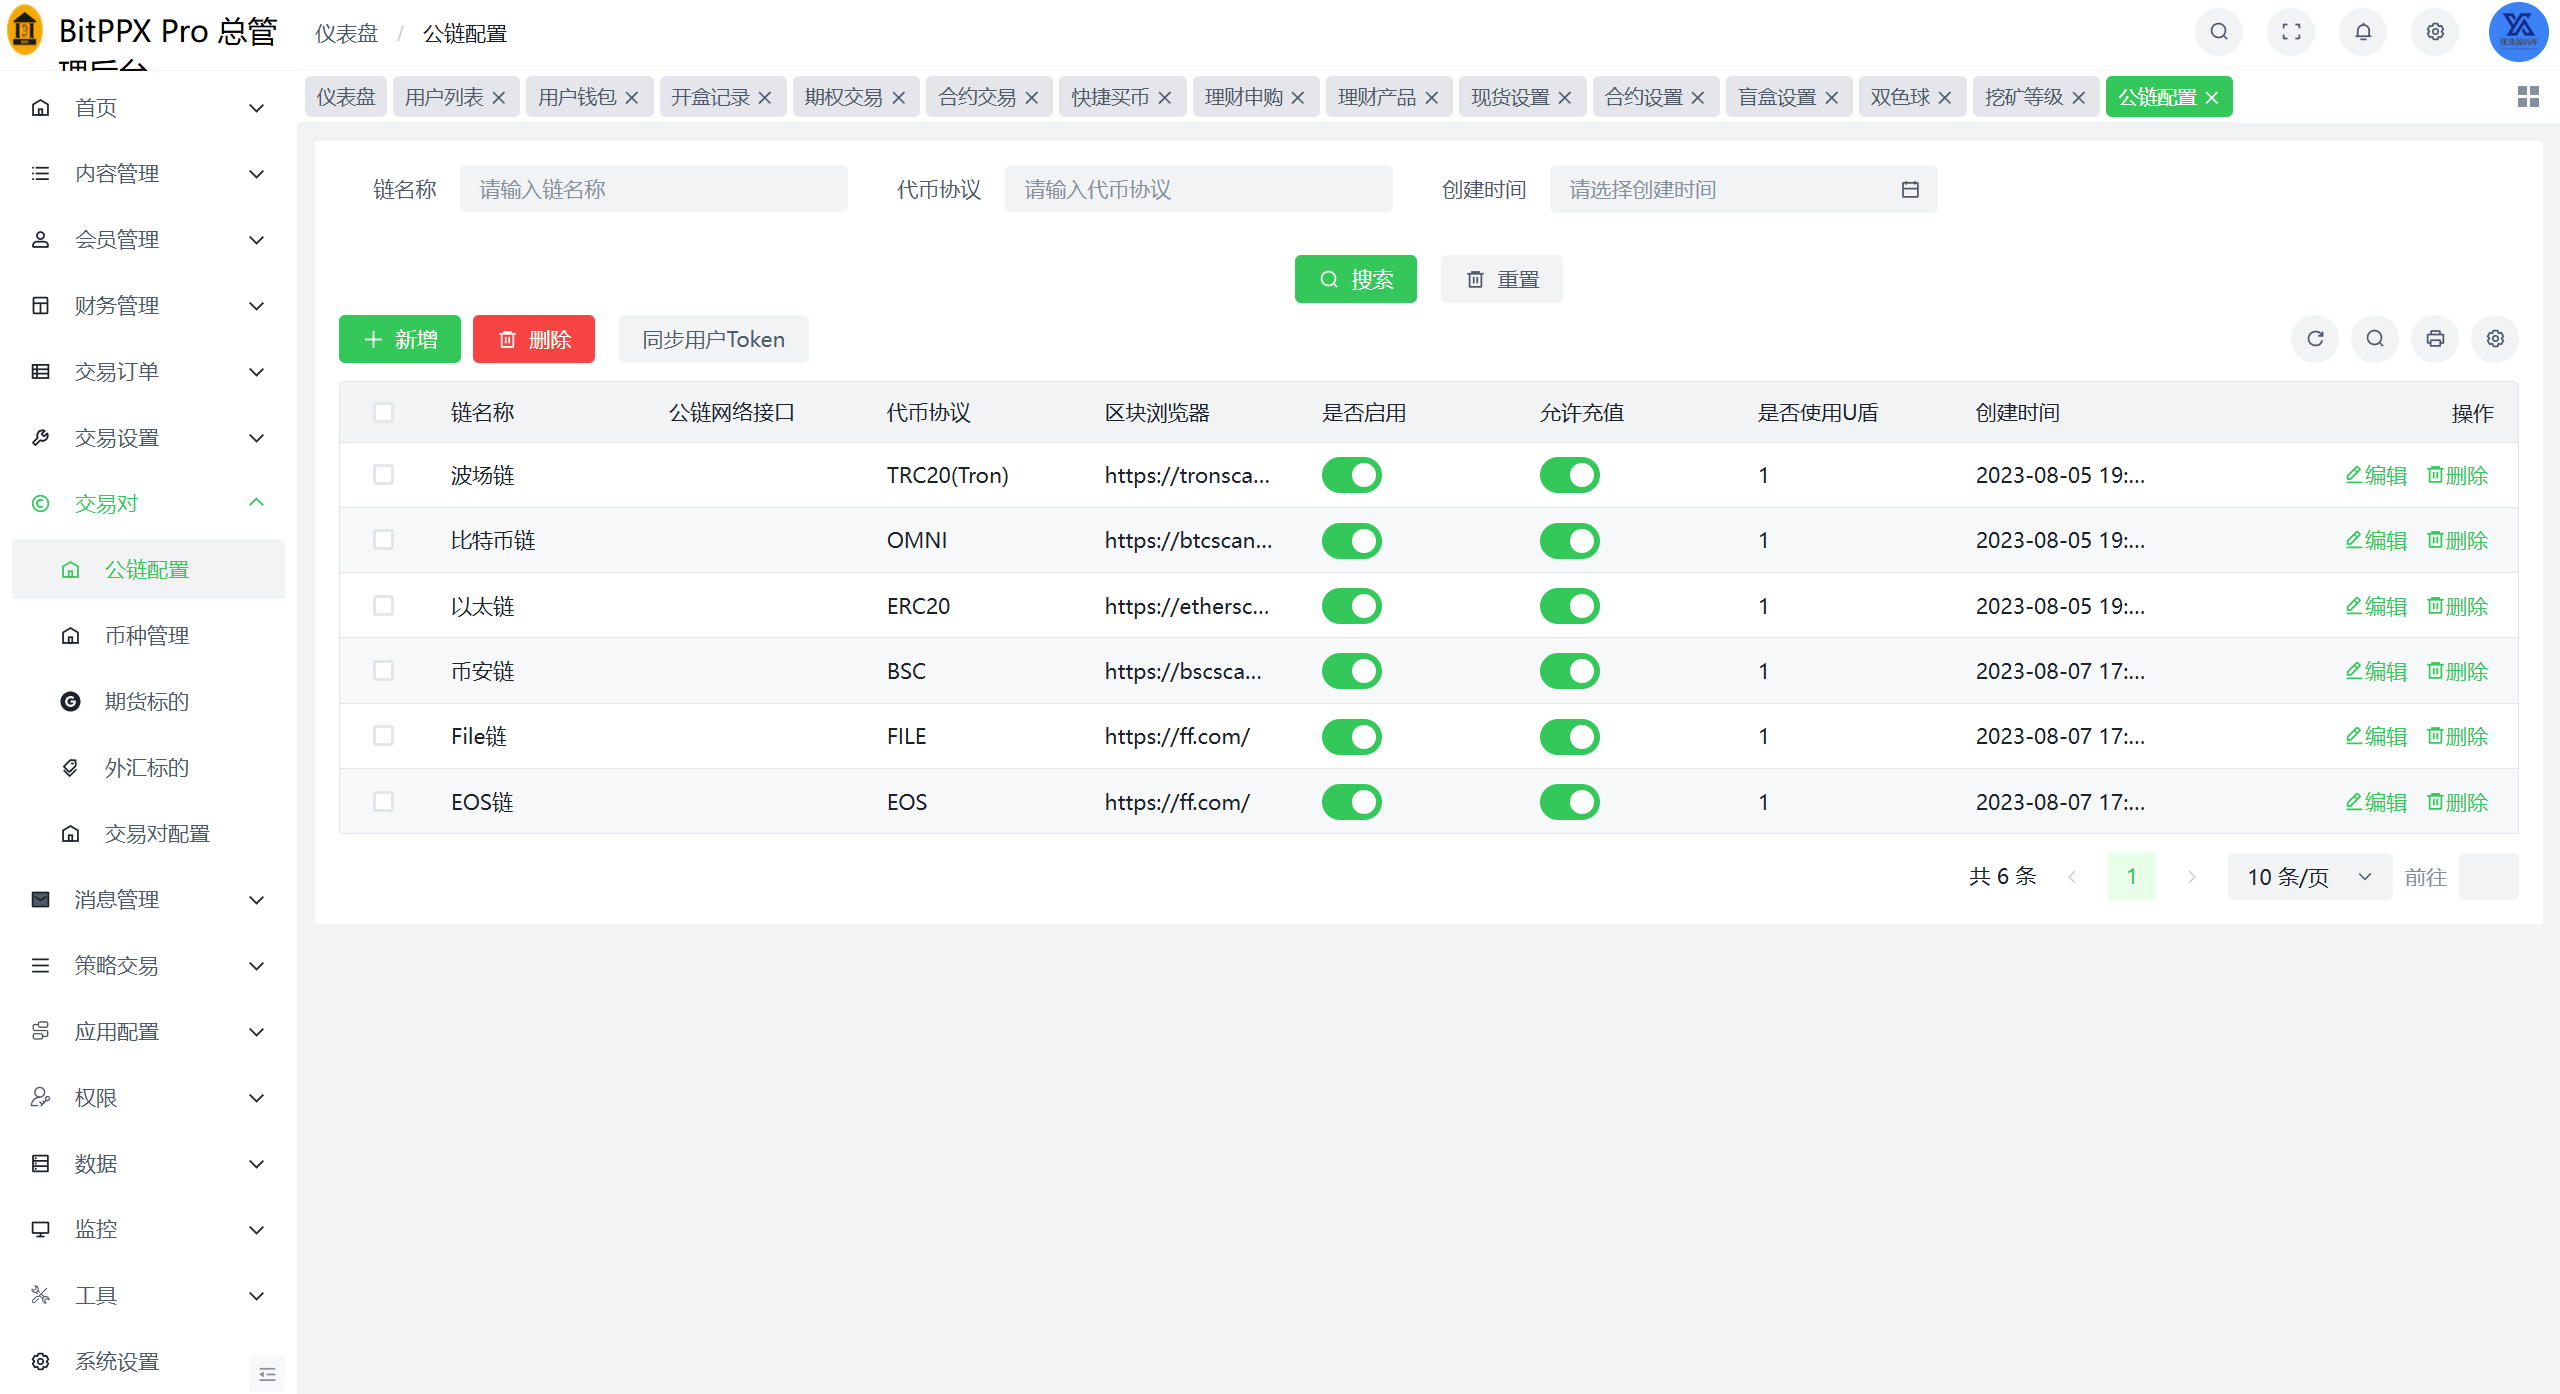Disable 是否启用 switch for 波场链
Screen dimensions: 2560x1394
[x=1351, y=475]
